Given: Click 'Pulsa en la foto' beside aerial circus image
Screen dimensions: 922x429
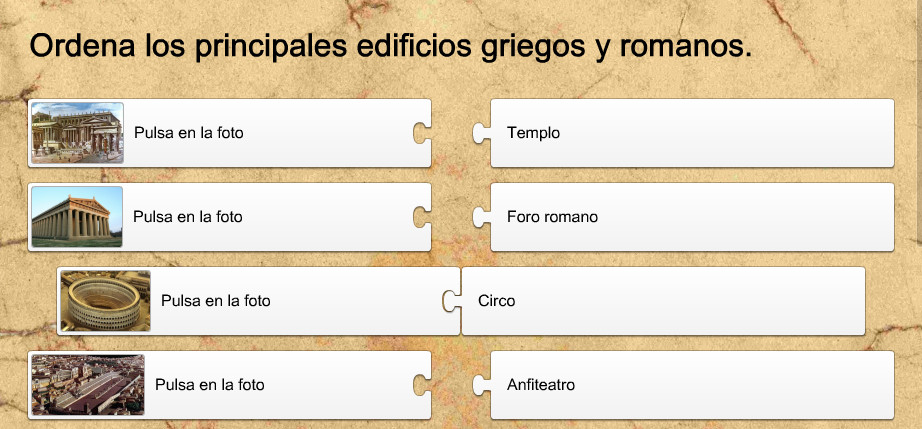Looking at the screenshot, I should 210,385.
